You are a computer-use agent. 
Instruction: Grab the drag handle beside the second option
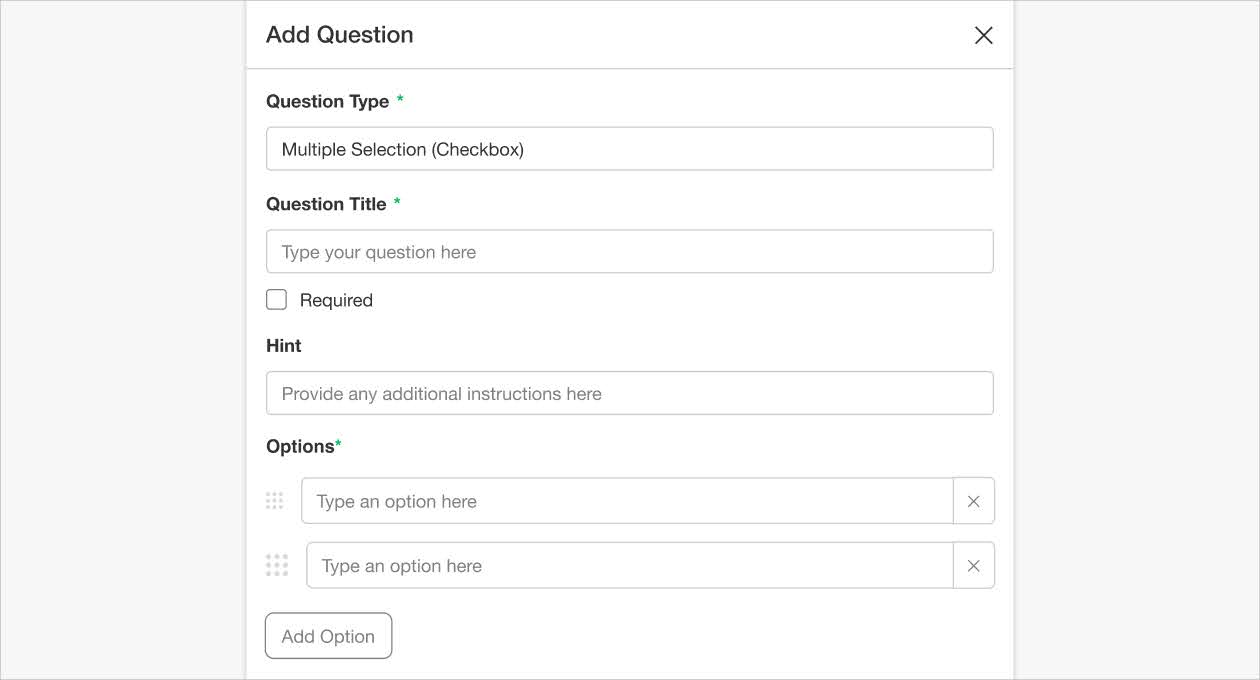(x=277, y=565)
